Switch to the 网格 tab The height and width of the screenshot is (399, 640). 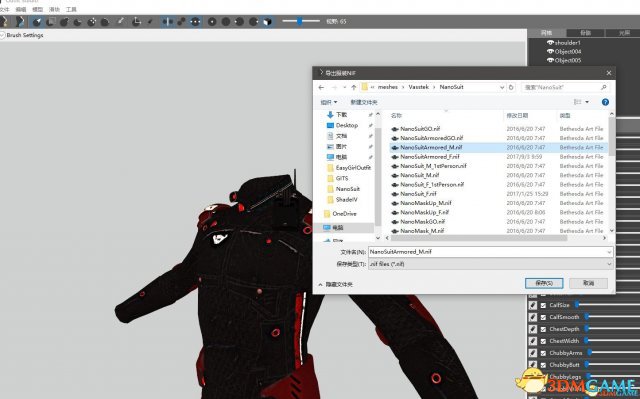546,33
